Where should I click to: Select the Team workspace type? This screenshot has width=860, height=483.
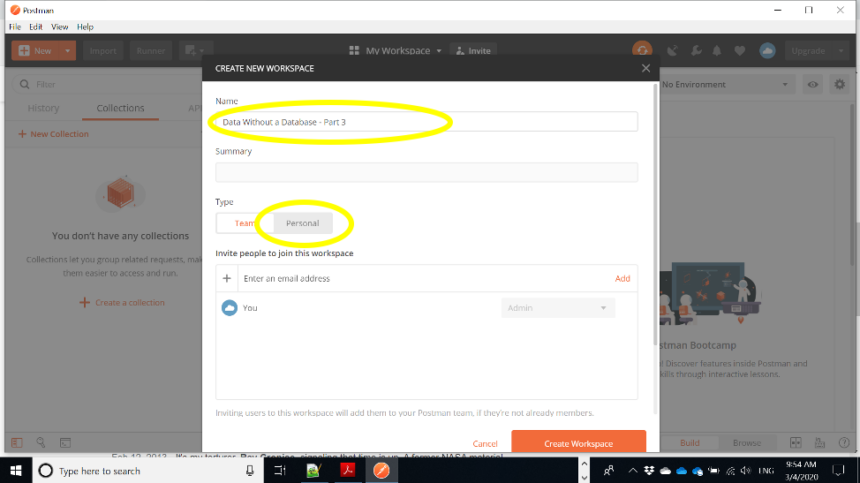[244, 223]
